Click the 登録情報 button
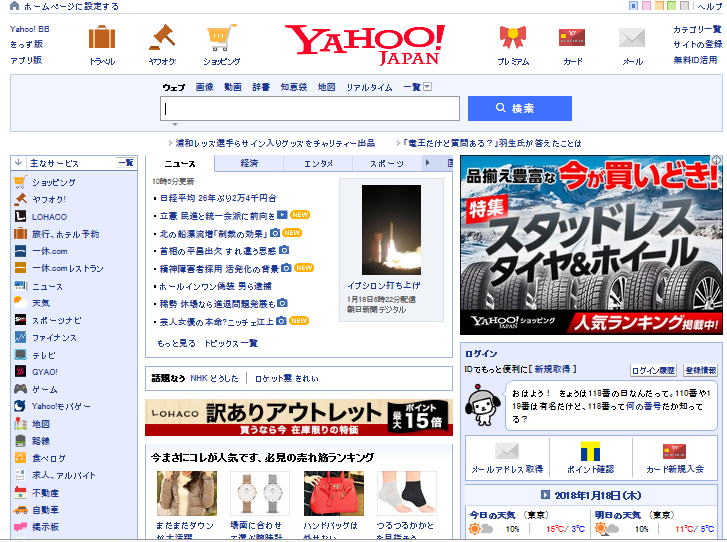 (701, 370)
